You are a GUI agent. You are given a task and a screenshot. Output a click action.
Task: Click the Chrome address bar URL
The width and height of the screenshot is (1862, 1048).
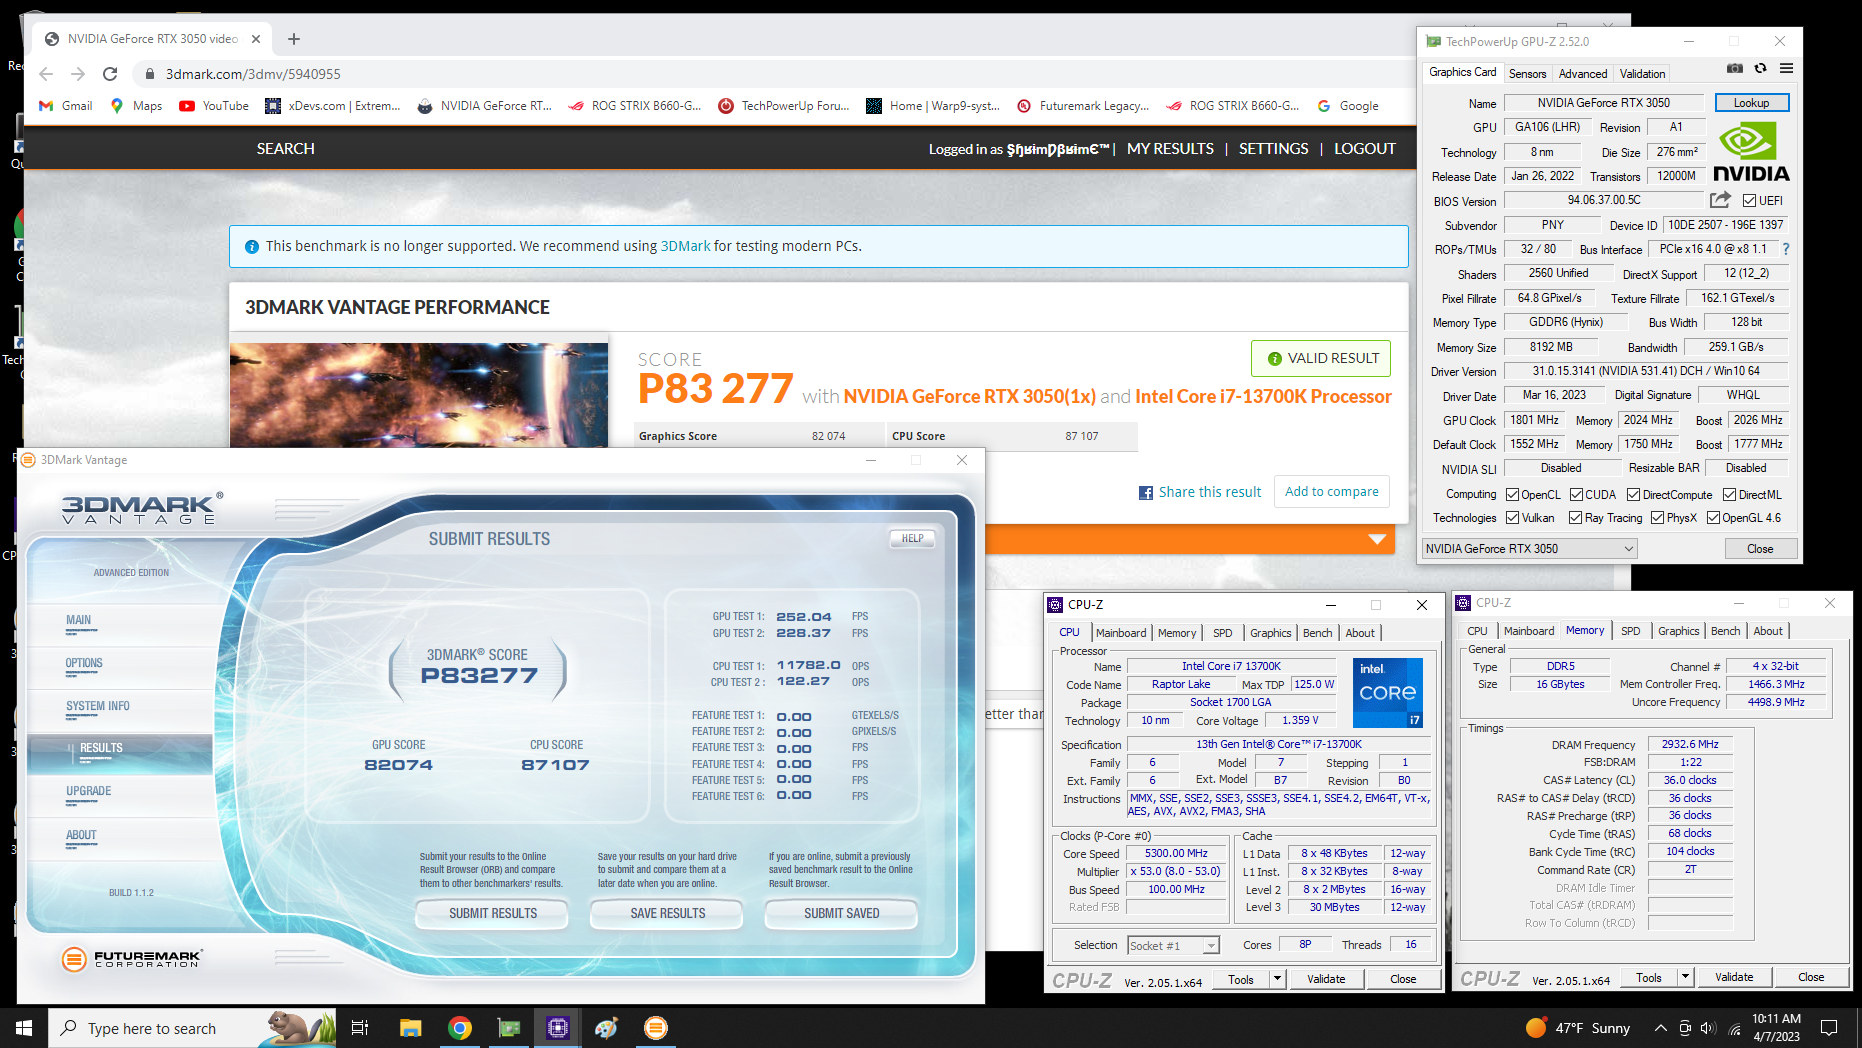click(253, 74)
